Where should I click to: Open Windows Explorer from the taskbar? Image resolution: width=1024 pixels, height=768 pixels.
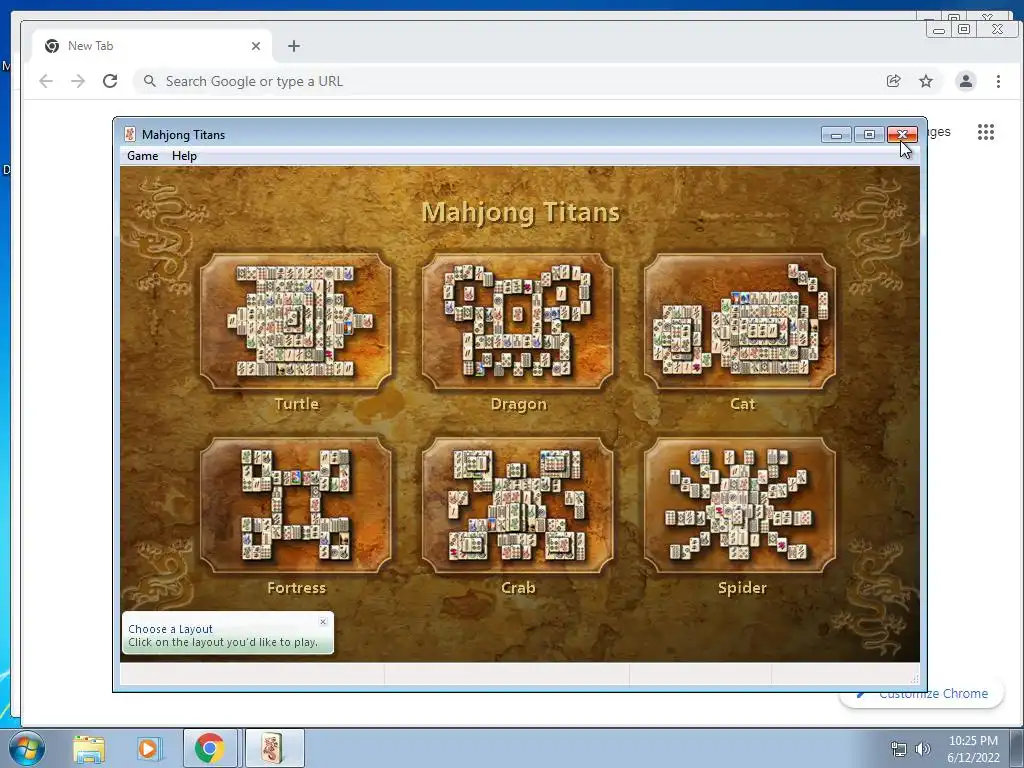89,749
